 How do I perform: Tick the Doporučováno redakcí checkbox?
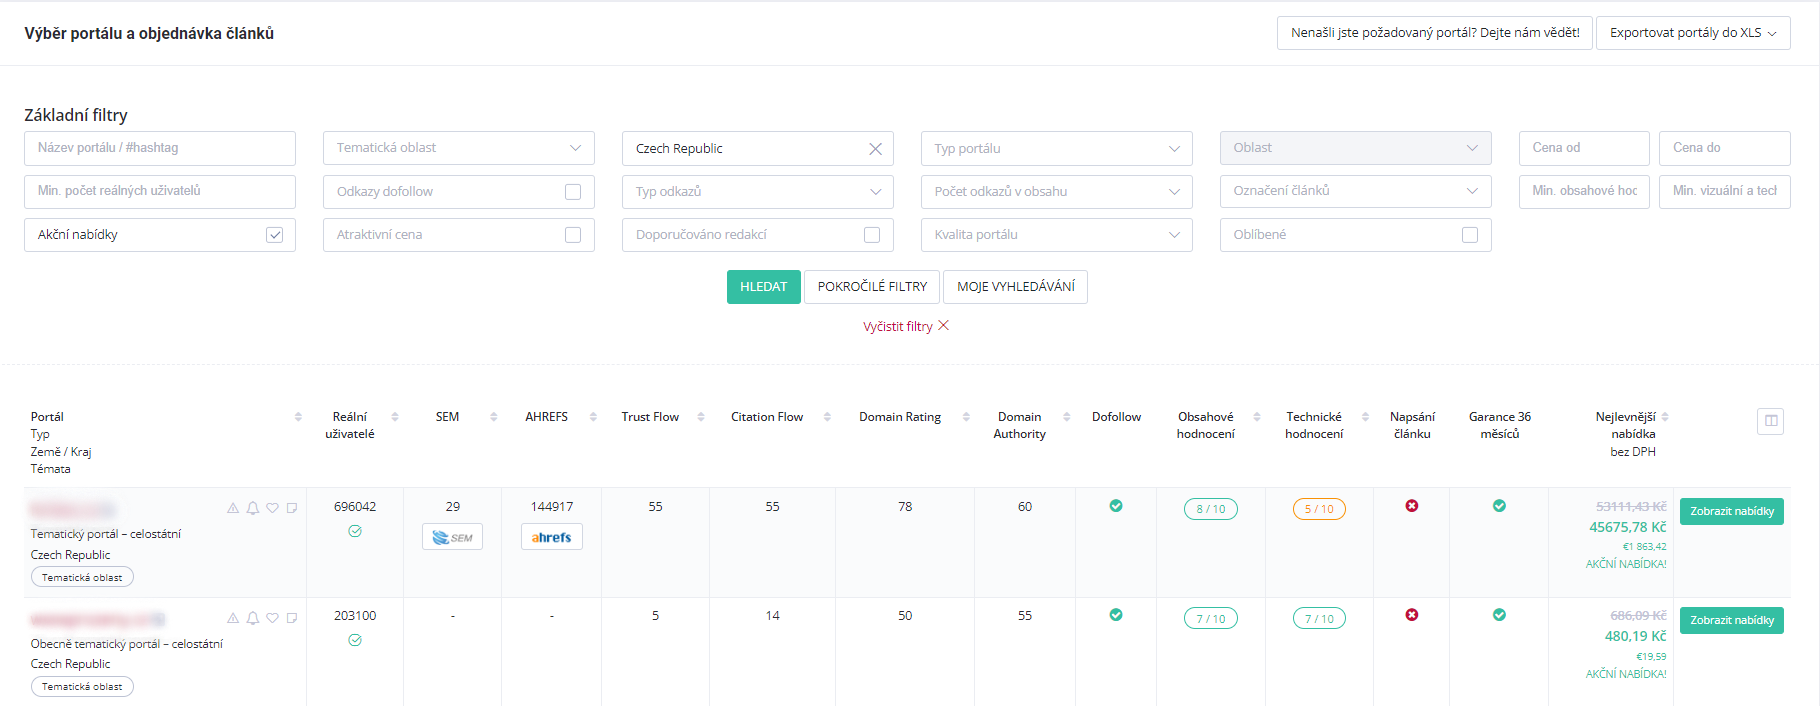(x=872, y=235)
